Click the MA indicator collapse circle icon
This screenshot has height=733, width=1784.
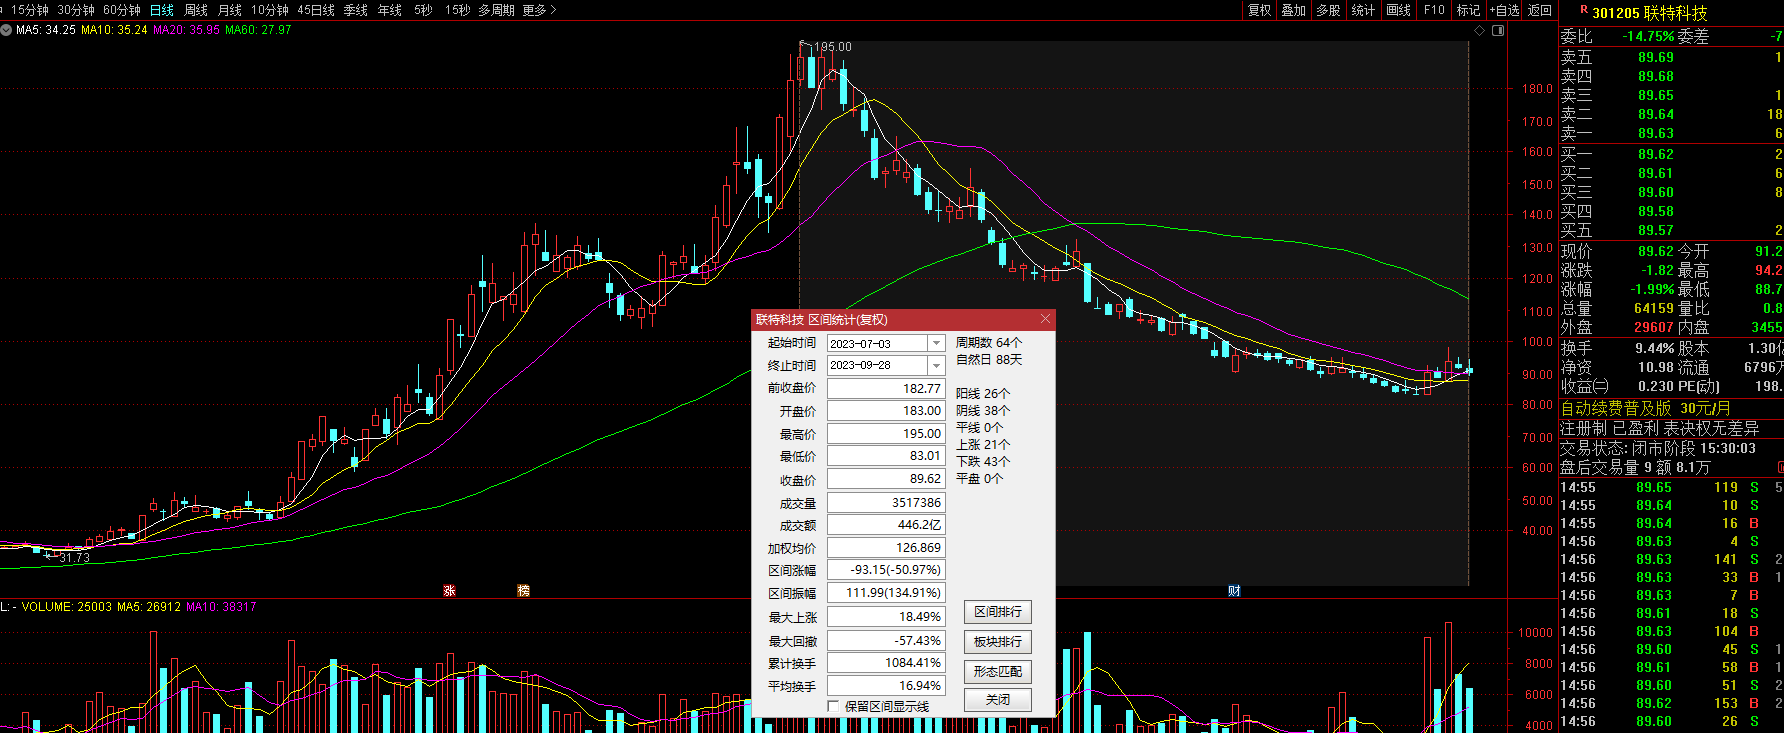coord(6,30)
